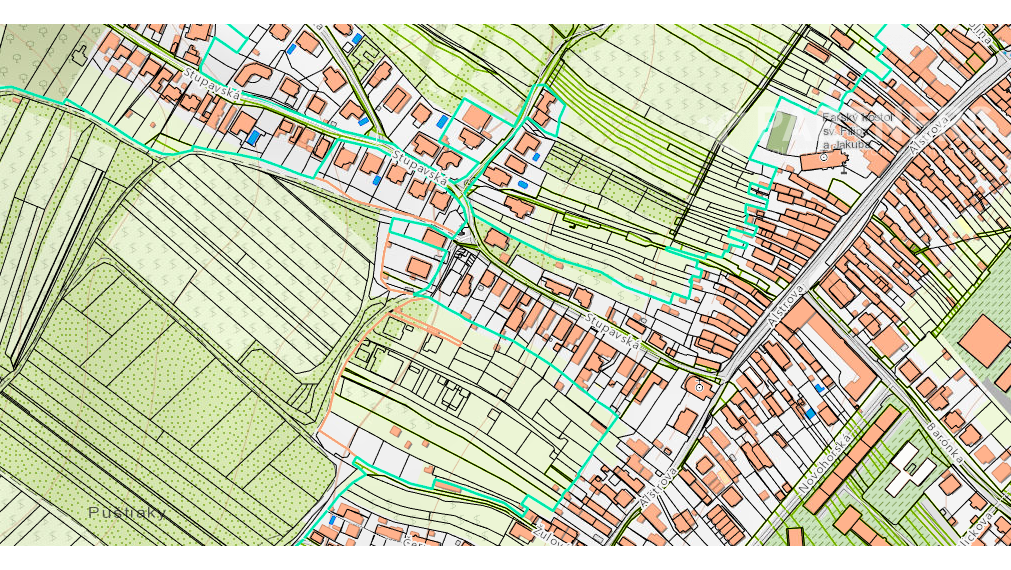This screenshot has height=570, width=1011.
Task: Select the dark green sports field near the church
Action: tap(781, 131)
